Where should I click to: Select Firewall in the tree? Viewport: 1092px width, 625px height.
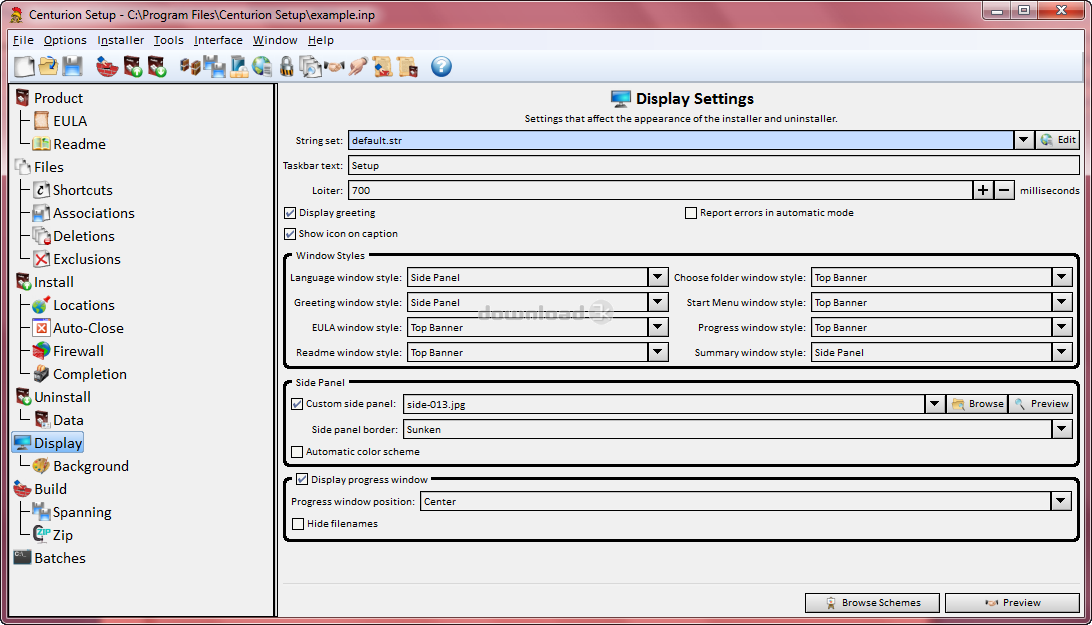click(78, 351)
